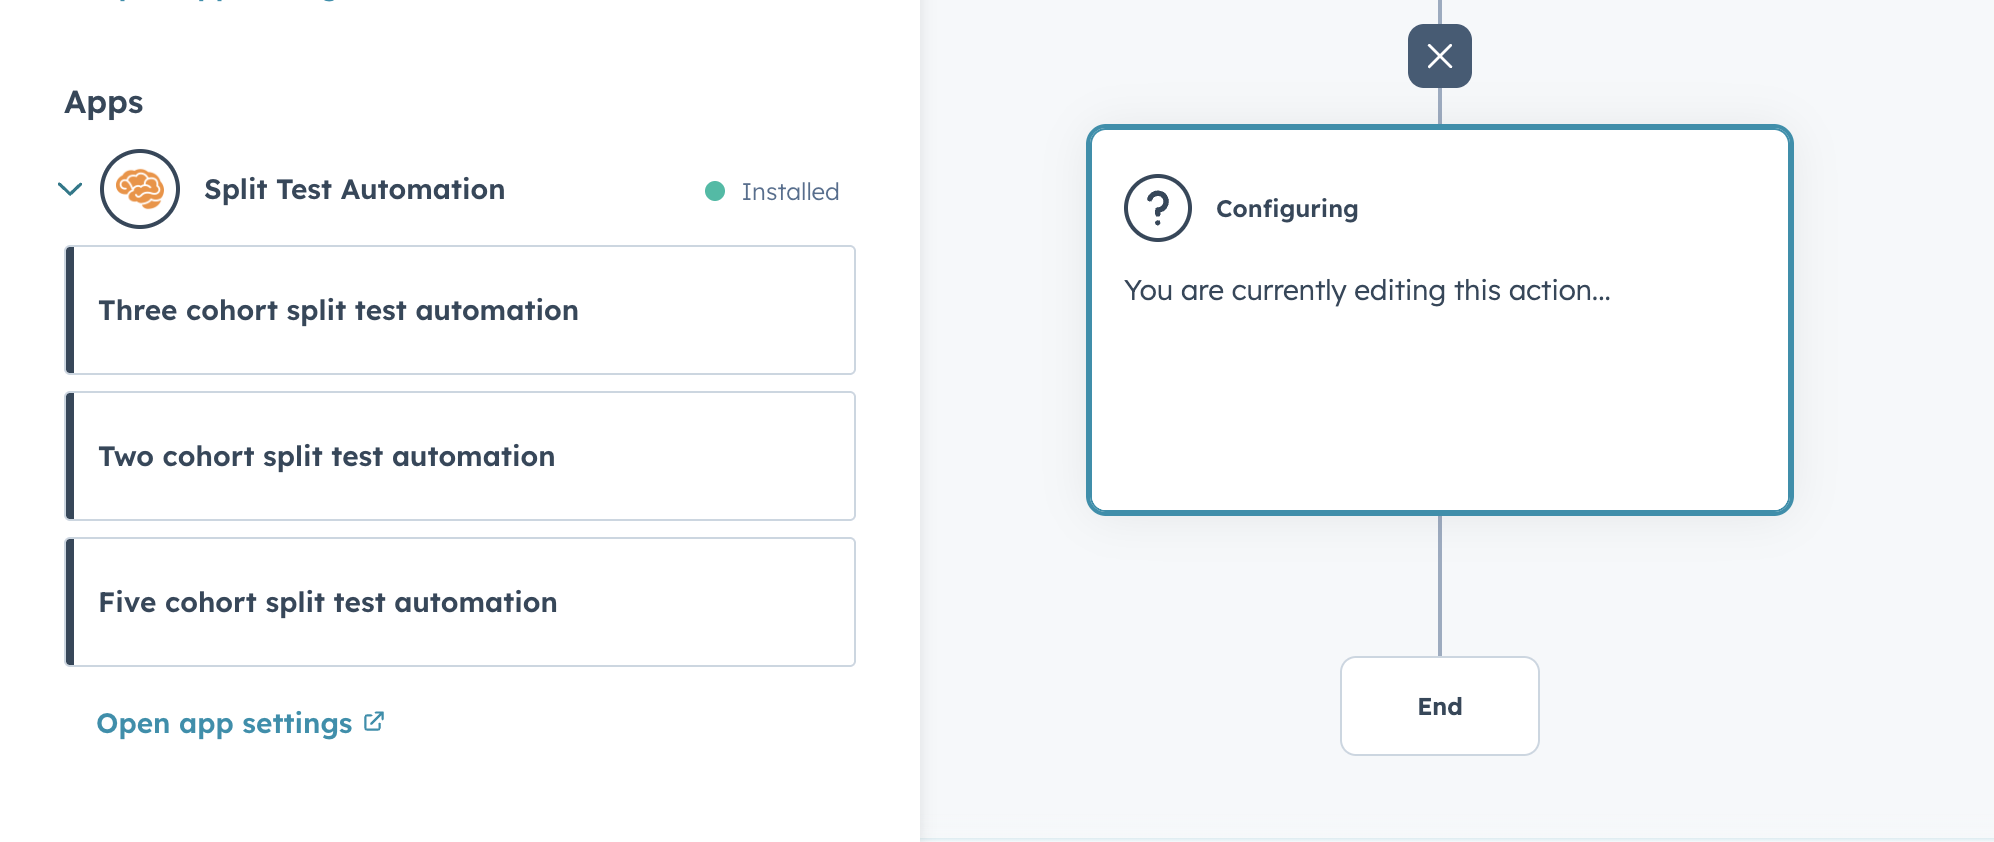The height and width of the screenshot is (842, 1994).
Task: Click the Split Test Automation brain icon
Action: tap(140, 189)
